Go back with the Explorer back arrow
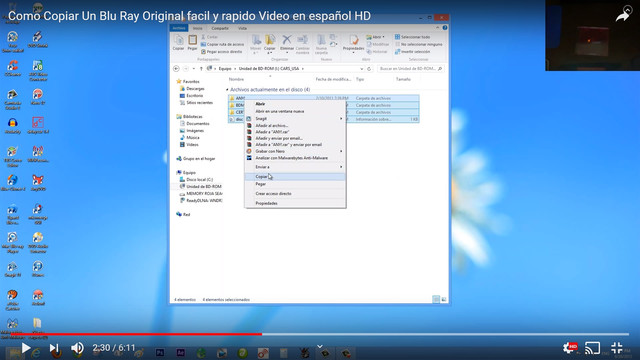The height and width of the screenshot is (360, 640). (x=176, y=69)
